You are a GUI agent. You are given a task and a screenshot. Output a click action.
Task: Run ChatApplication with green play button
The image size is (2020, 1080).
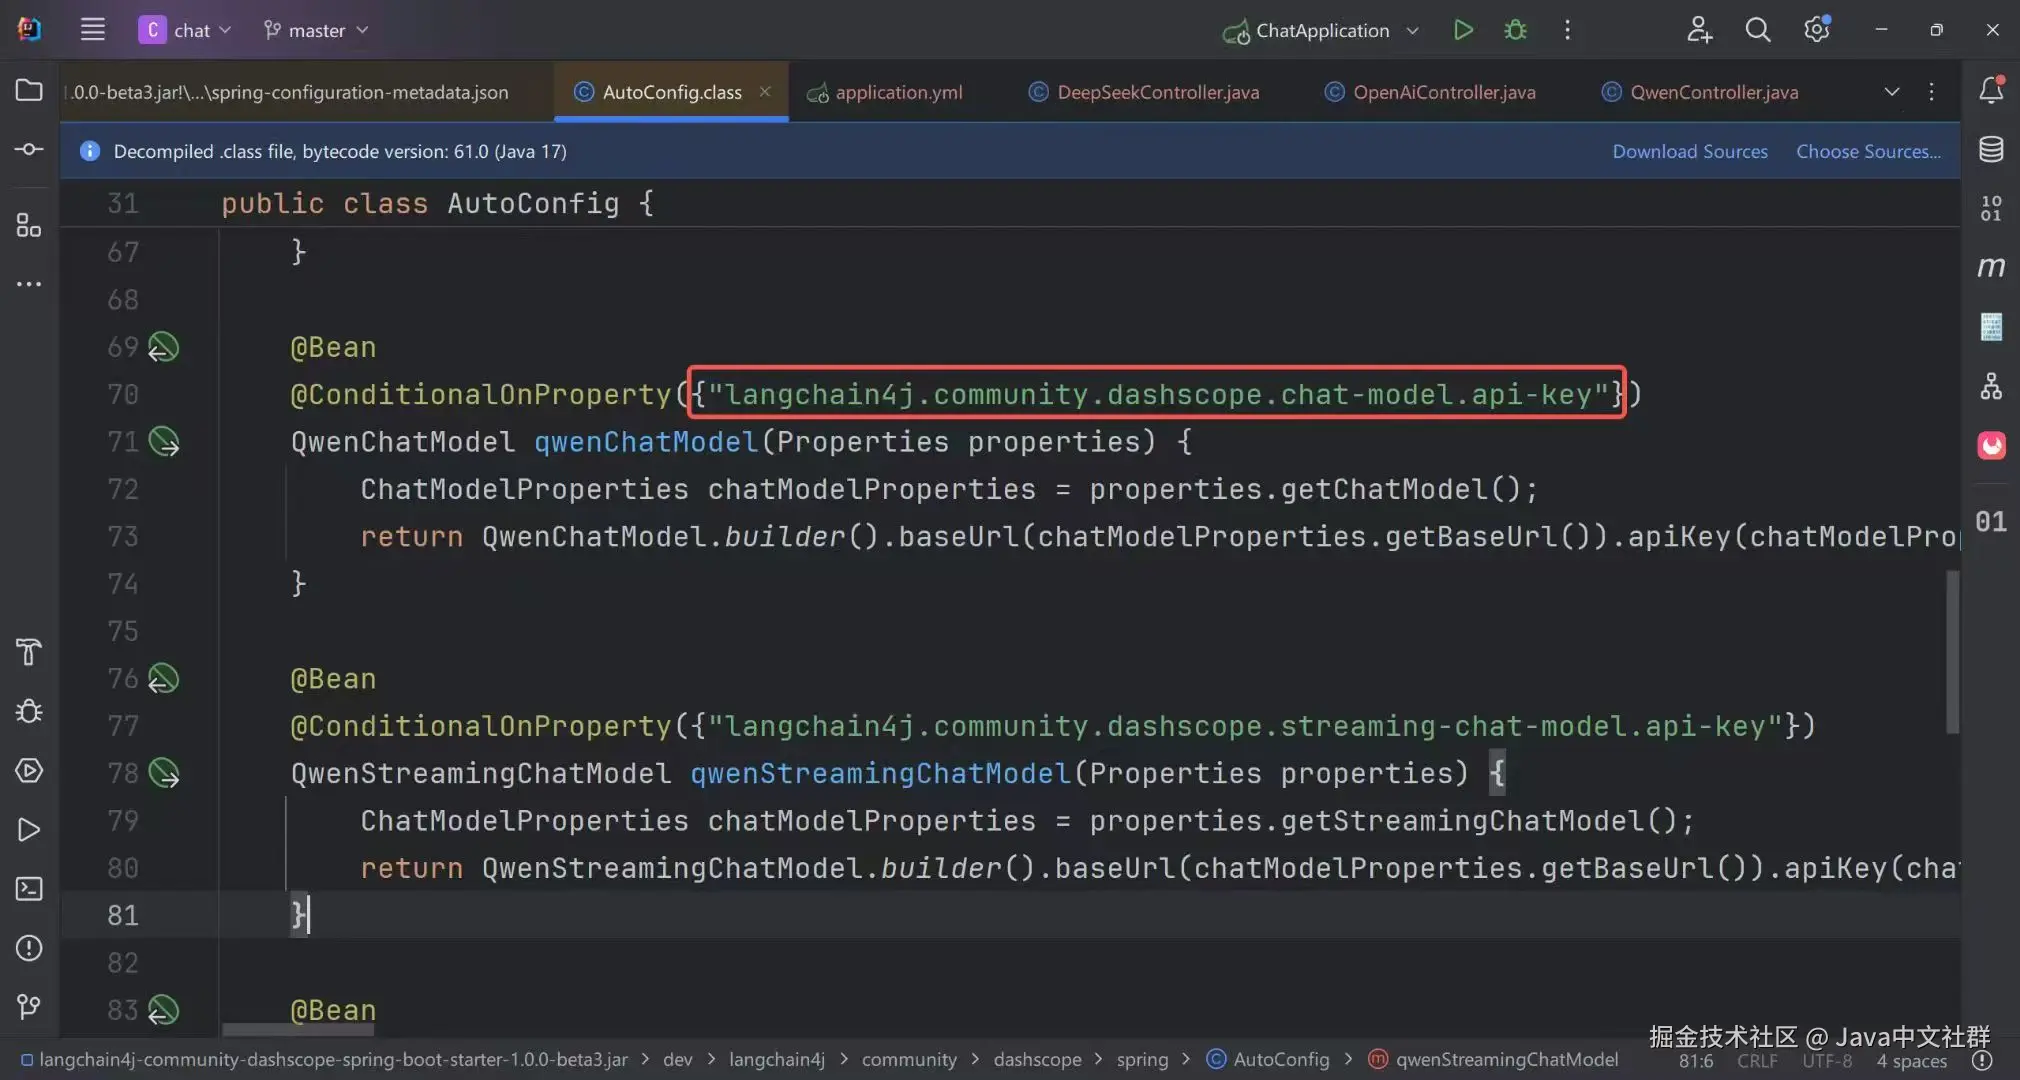point(1463,30)
